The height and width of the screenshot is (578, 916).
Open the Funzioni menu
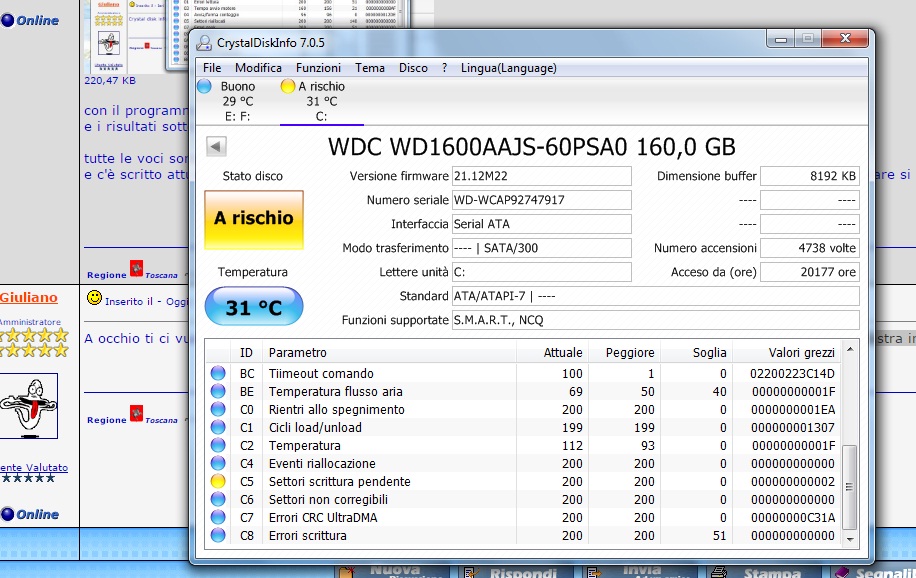pyautogui.click(x=318, y=68)
